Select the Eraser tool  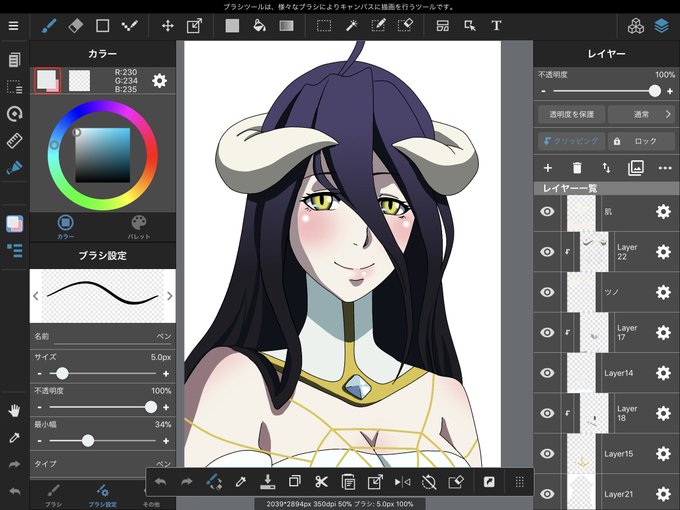(75, 26)
